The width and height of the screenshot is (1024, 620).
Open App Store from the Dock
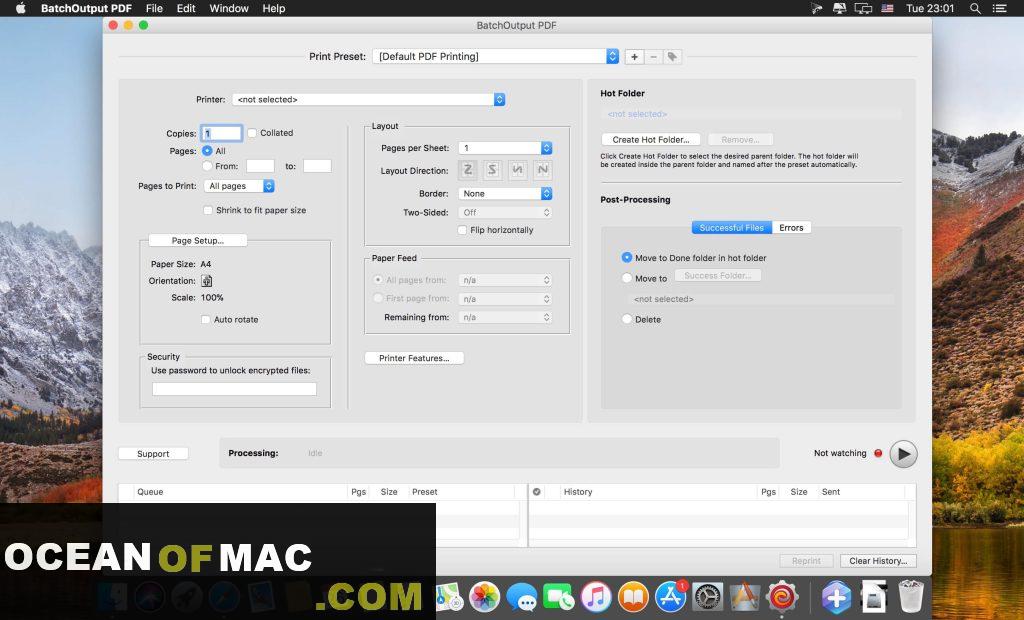tap(671, 596)
